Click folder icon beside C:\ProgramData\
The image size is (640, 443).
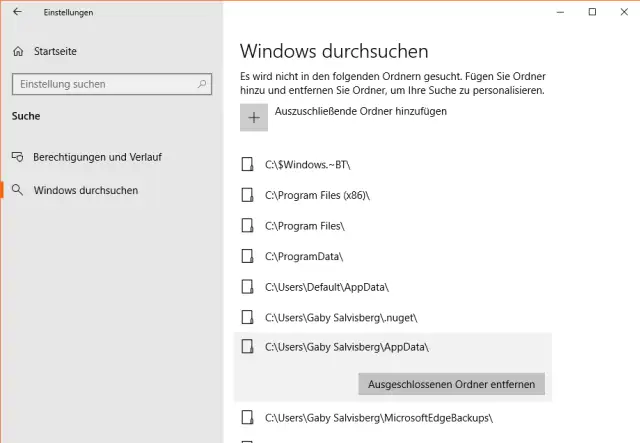pos(248,256)
